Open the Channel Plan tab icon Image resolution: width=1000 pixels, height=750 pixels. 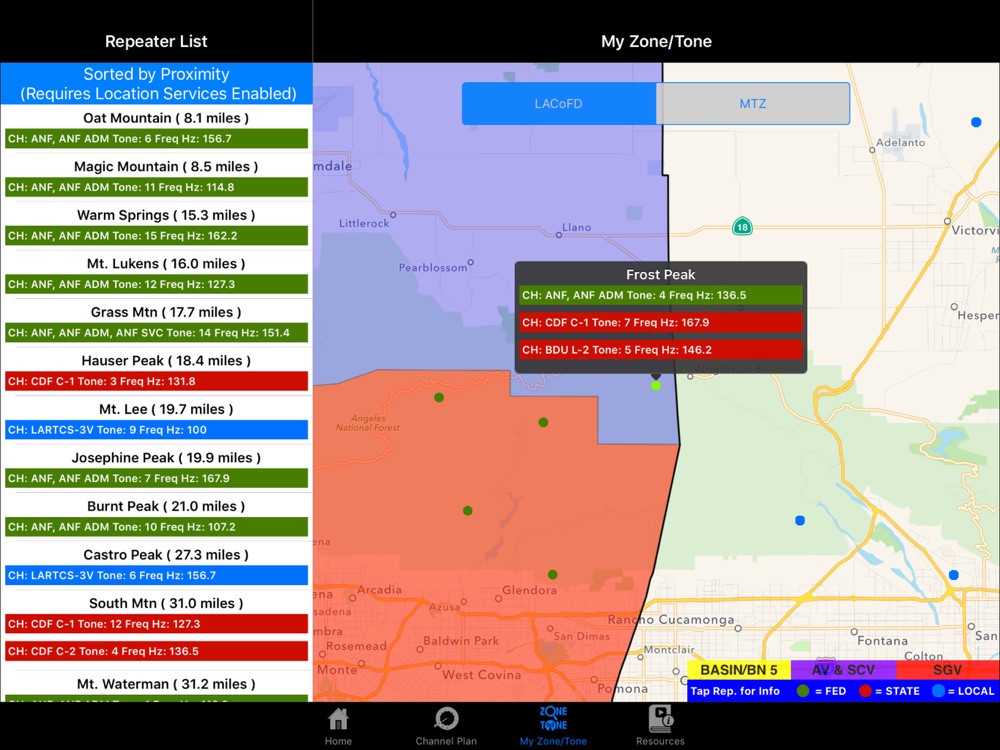(446, 725)
